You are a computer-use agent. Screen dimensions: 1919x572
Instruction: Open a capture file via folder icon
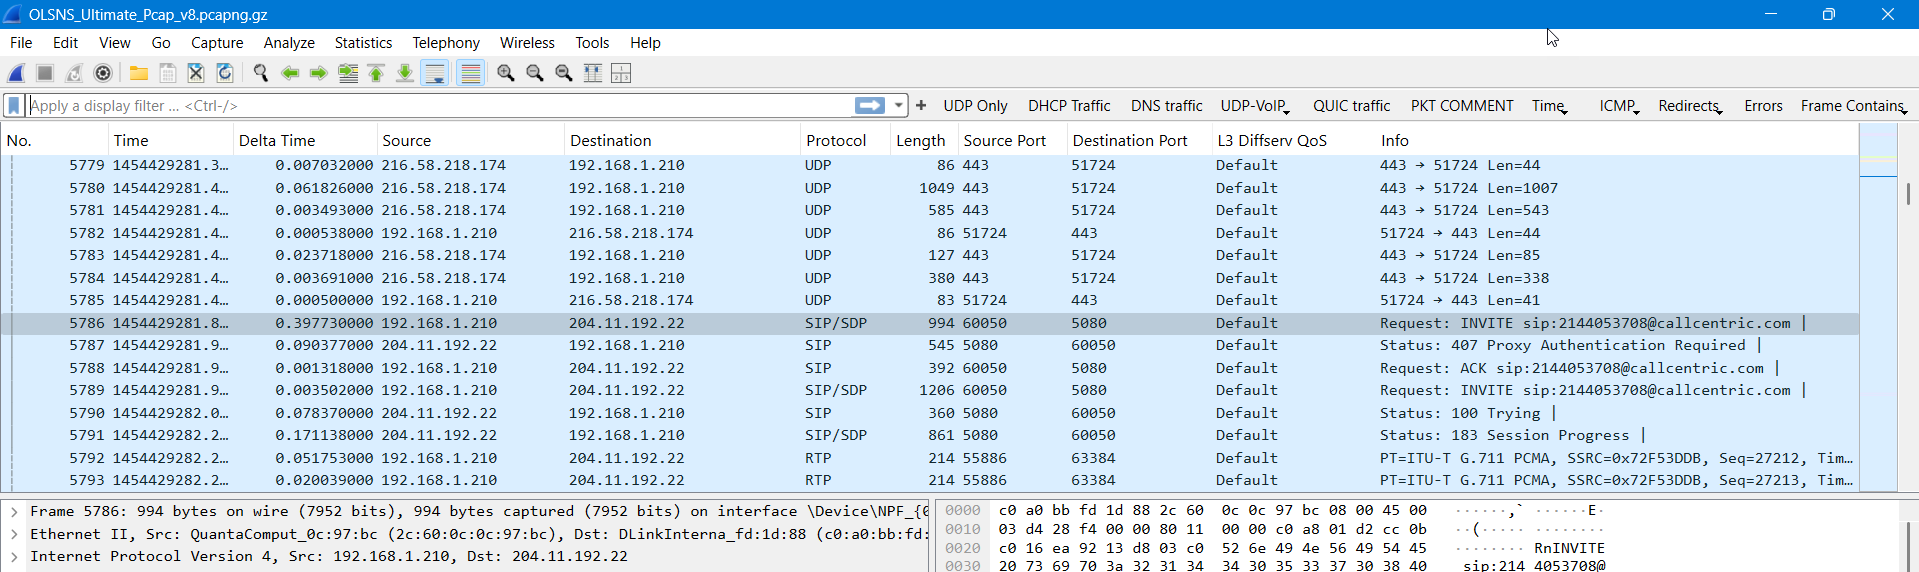click(x=139, y=73)
